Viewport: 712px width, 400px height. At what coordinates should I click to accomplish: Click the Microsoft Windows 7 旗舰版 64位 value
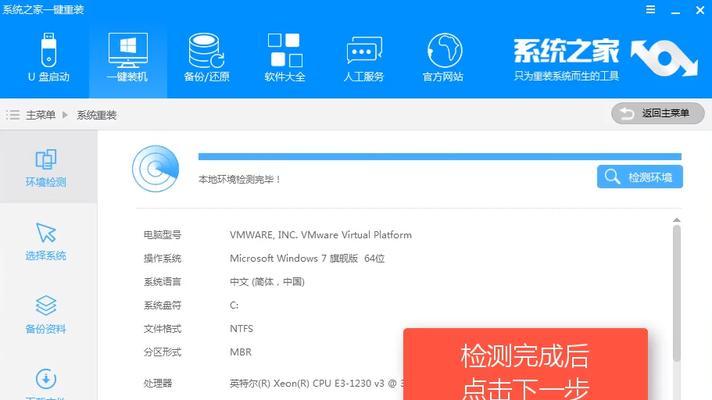click(307, 258)
